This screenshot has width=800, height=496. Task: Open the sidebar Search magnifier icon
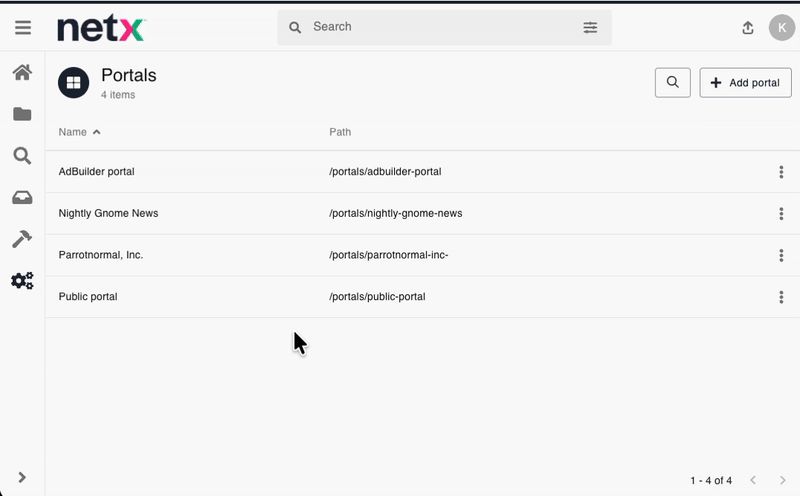(x=22, y=156)
